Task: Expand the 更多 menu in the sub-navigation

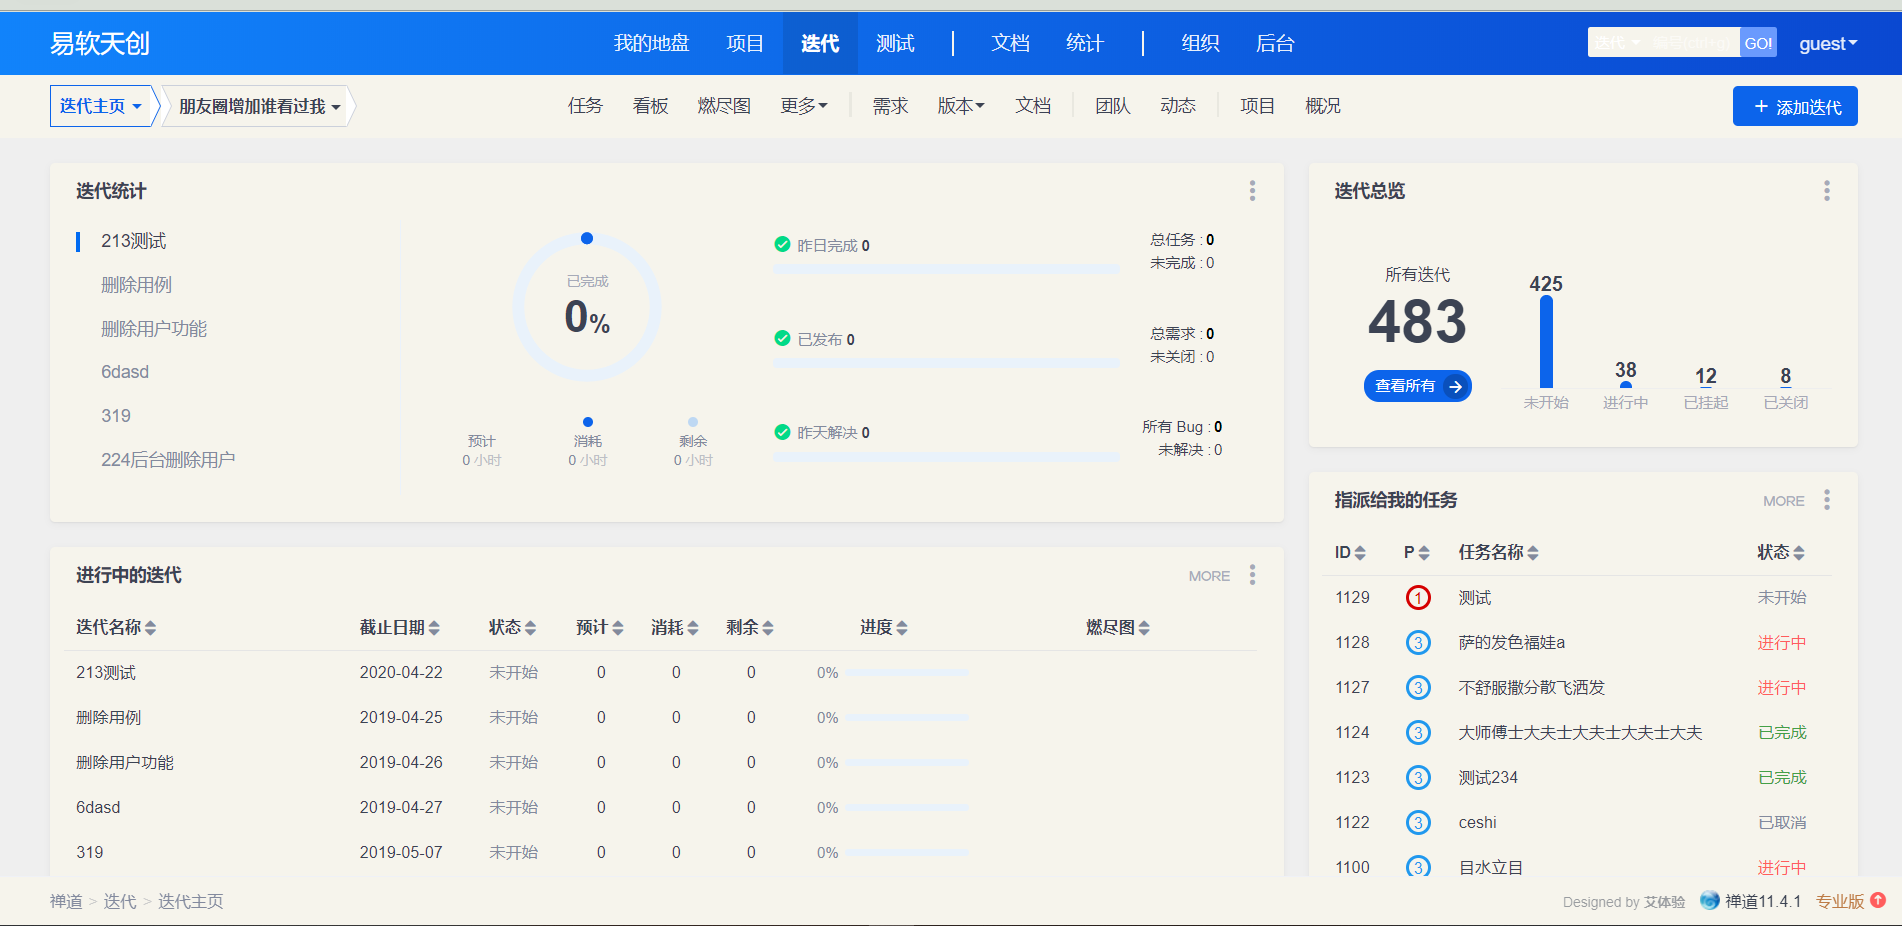Action: [804, 106]
